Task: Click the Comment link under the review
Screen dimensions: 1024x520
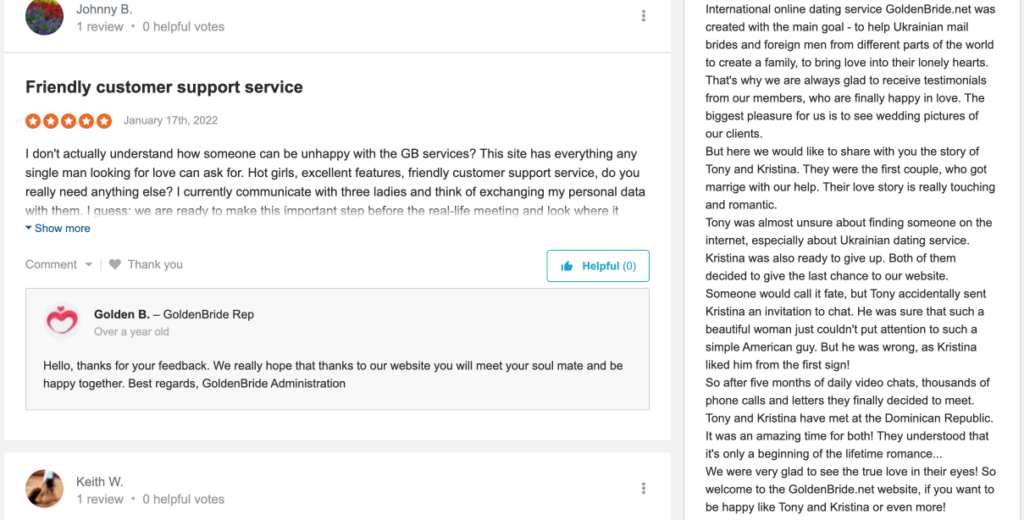Action: [51, 265]
